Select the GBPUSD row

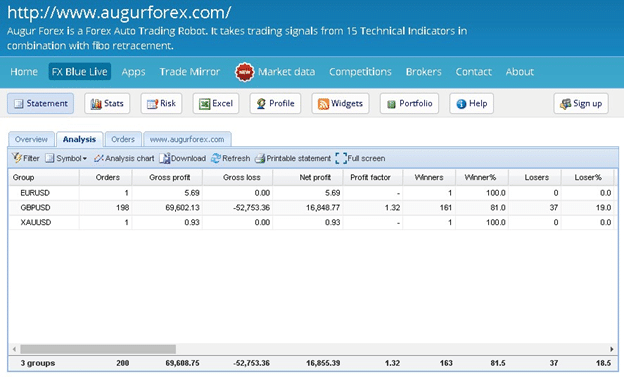coord(312,208)
